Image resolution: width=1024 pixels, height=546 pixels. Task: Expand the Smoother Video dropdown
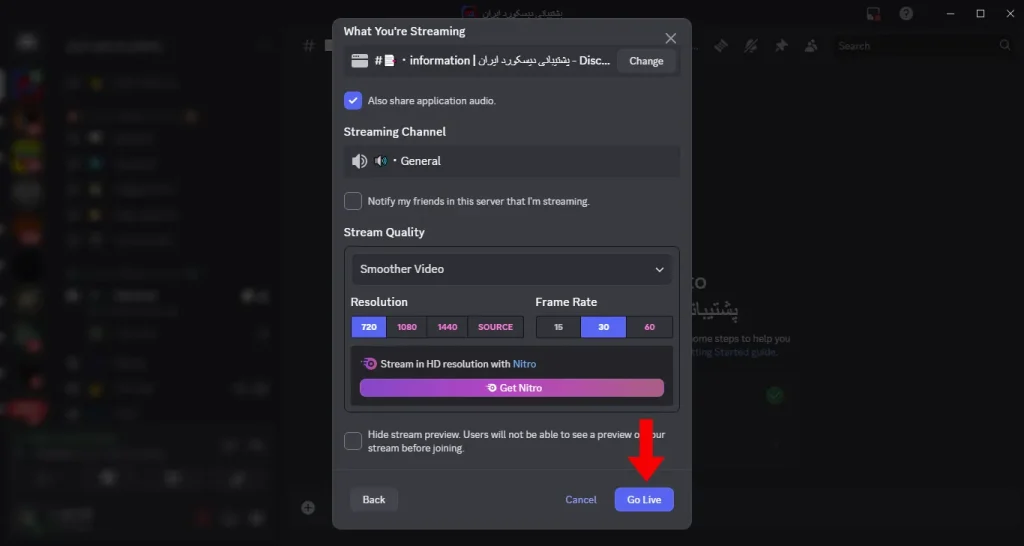click(512, 269)
